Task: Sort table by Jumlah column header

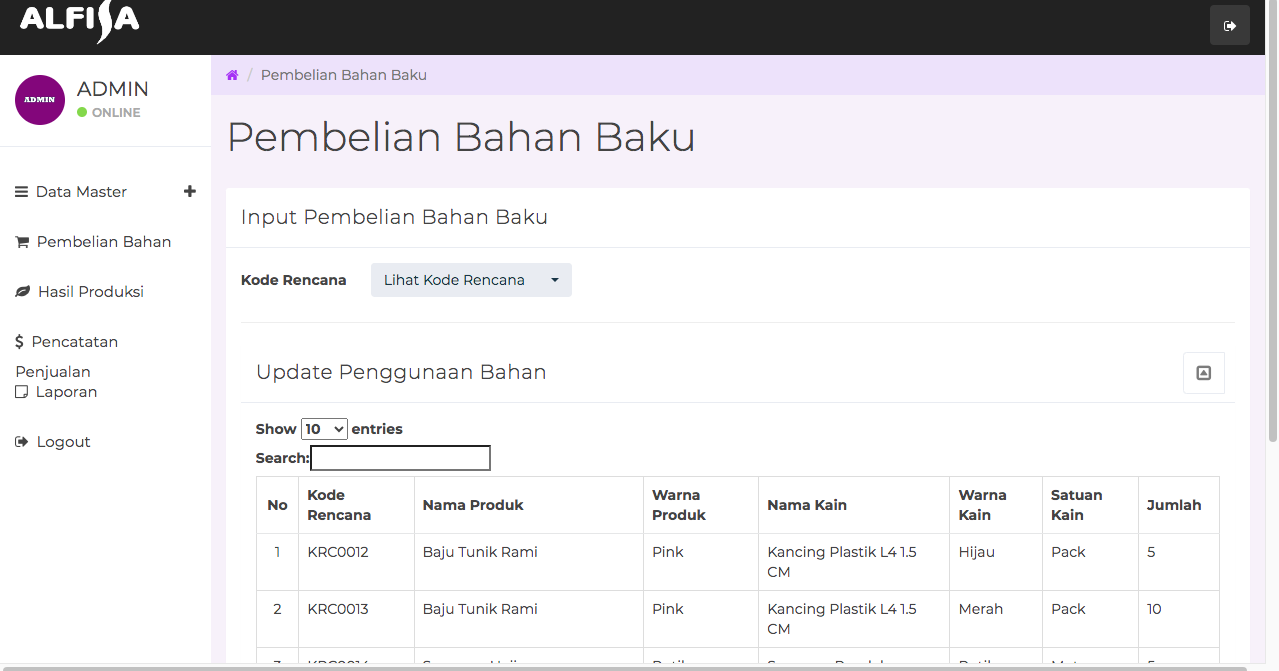Action: pos(1174,505)
